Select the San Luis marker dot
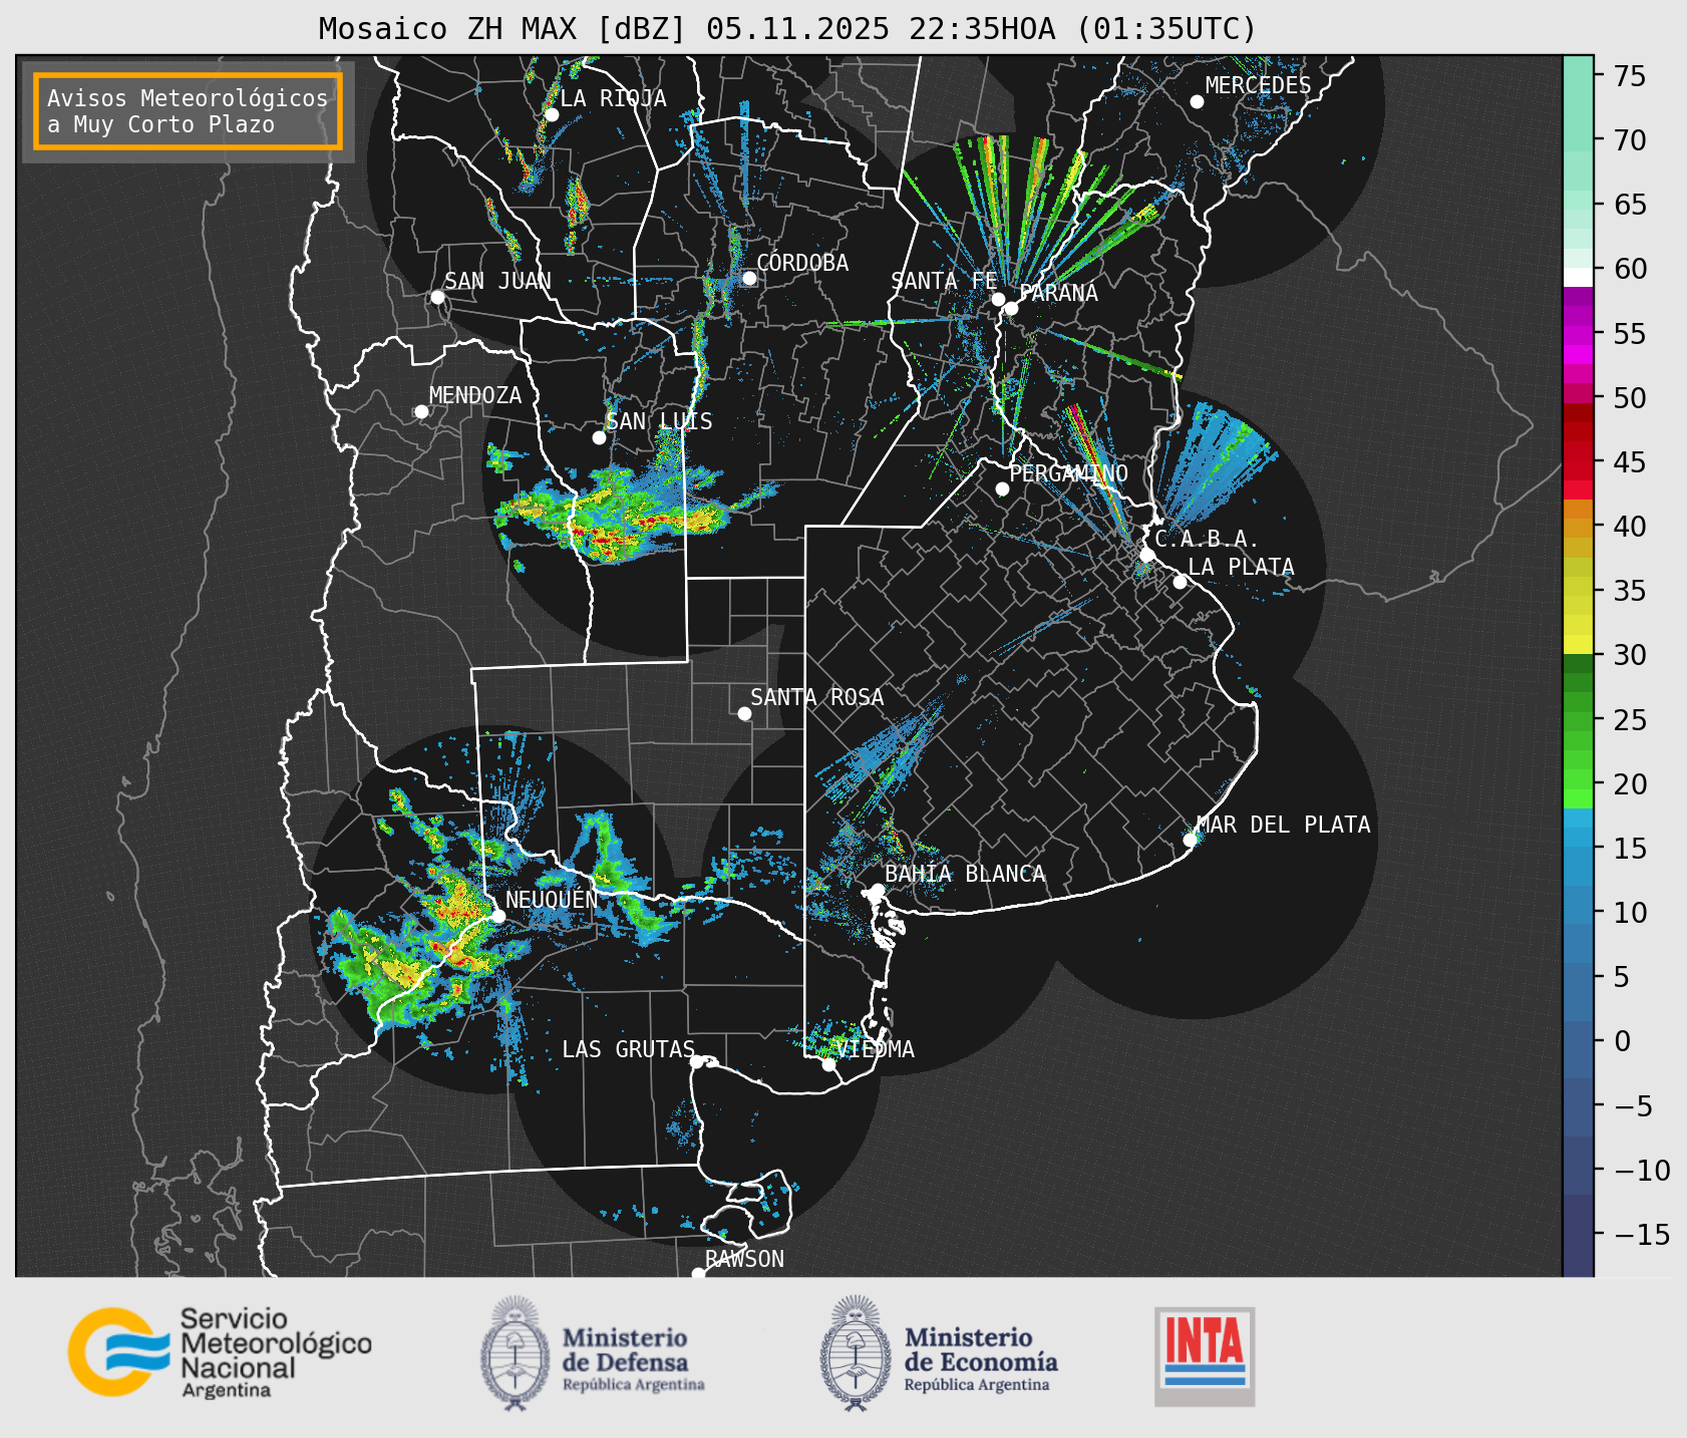This screenshot has width=1687, height=1438. (599, 438)
